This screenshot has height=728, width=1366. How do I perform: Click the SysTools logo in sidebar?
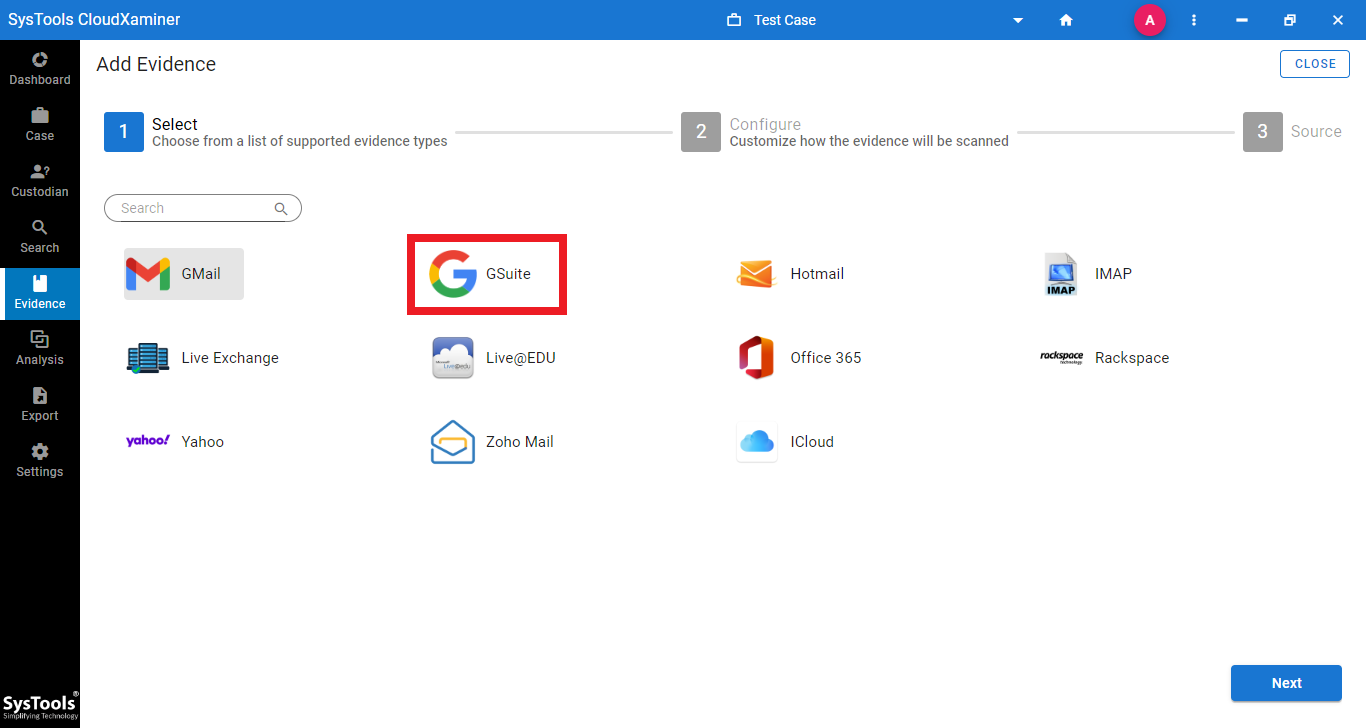(x=40, y=705)
